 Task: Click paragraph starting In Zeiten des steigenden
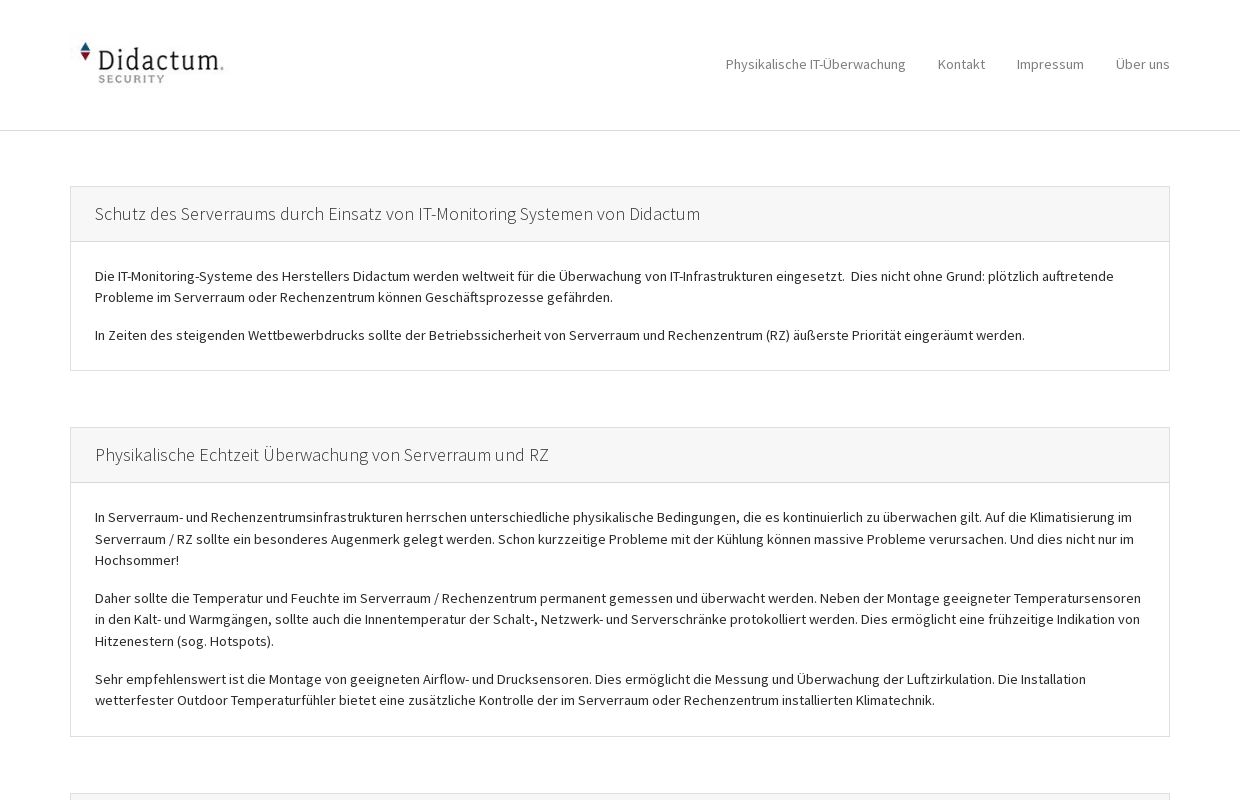(x=560, y=335)
